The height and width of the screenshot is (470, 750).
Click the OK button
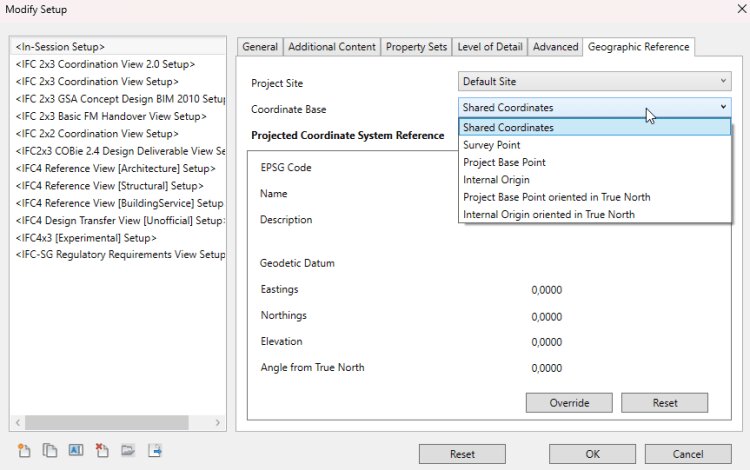pos(592,454)
